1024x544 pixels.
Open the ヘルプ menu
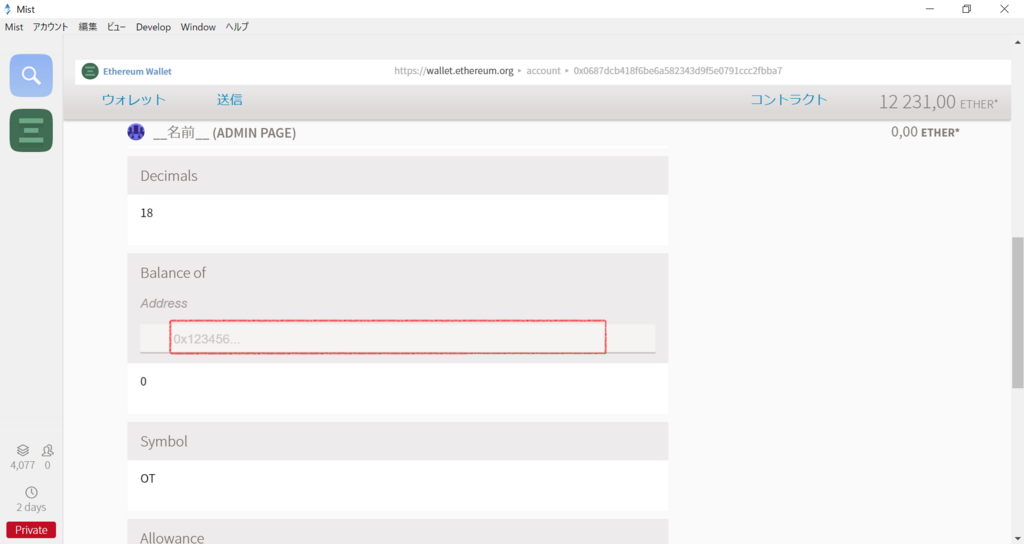237,27
